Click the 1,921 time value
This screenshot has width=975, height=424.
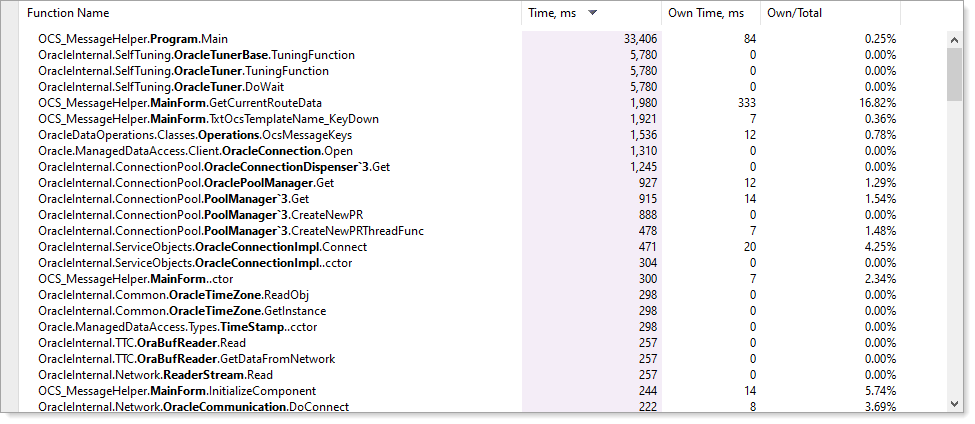point(643,119)
